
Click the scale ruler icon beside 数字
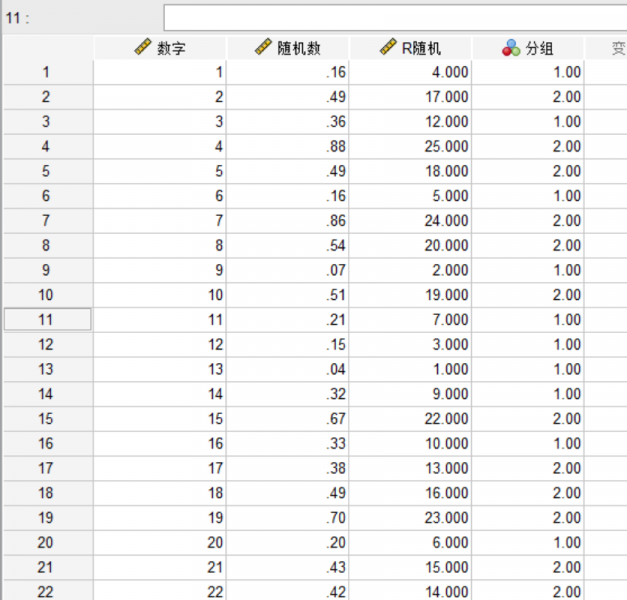[x=142, y=47]
